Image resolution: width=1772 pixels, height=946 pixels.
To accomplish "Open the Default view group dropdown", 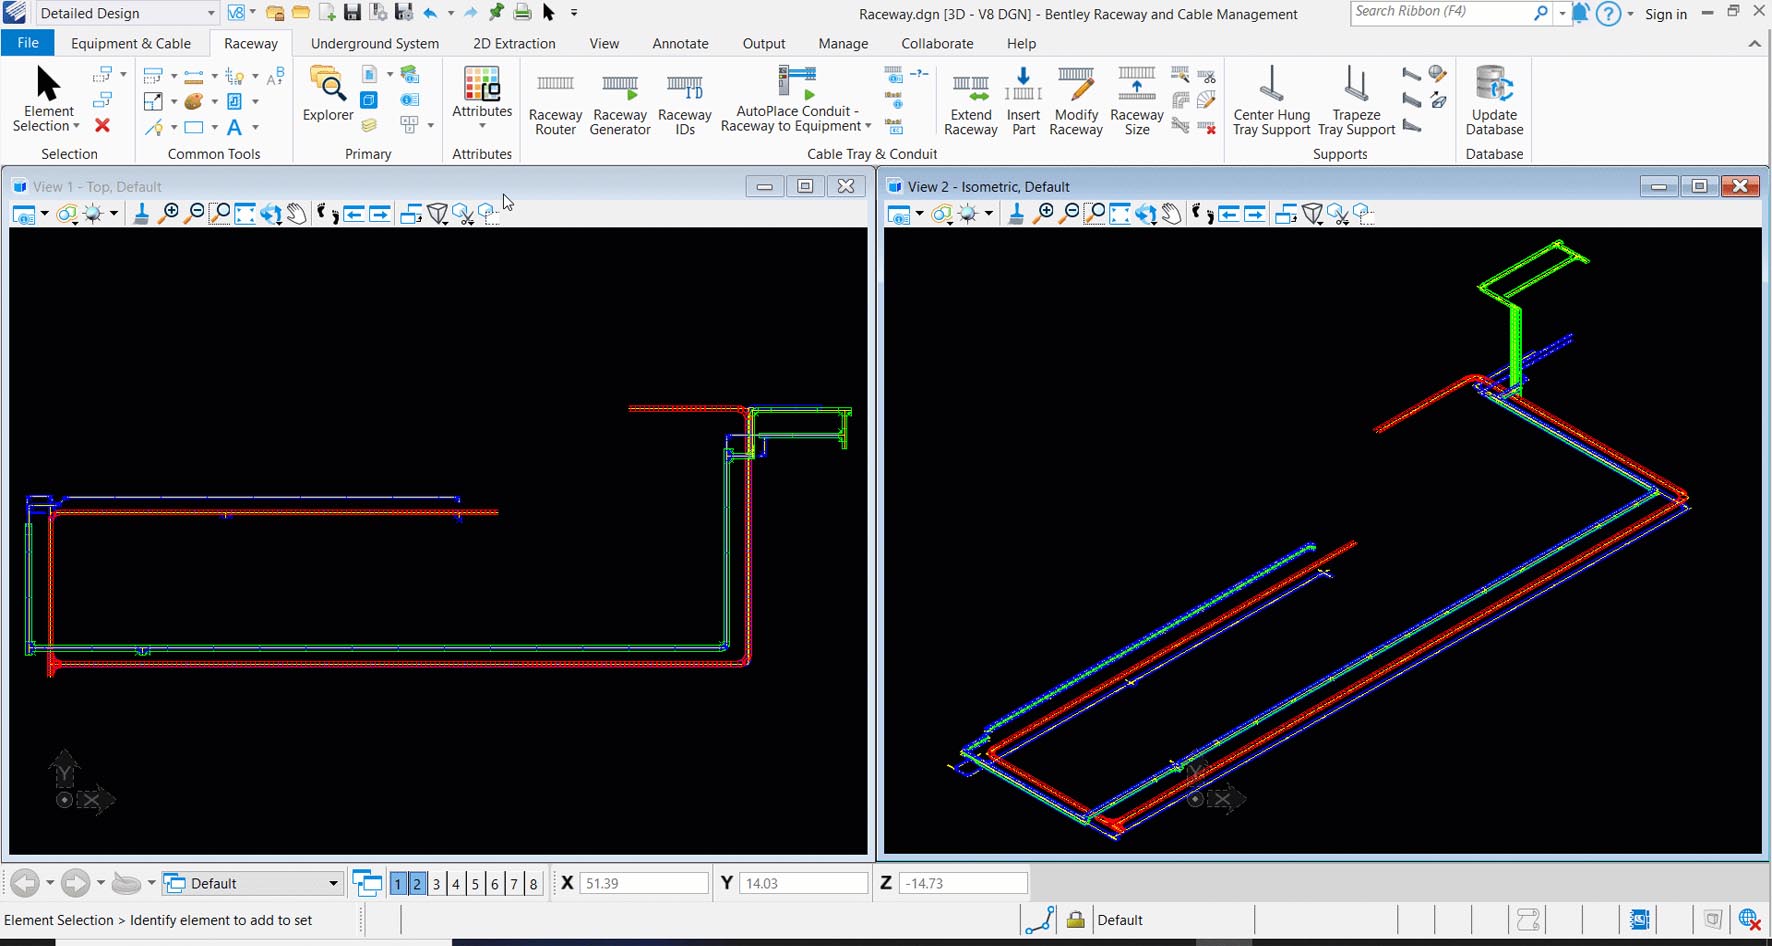I will [x=333, y=884].
